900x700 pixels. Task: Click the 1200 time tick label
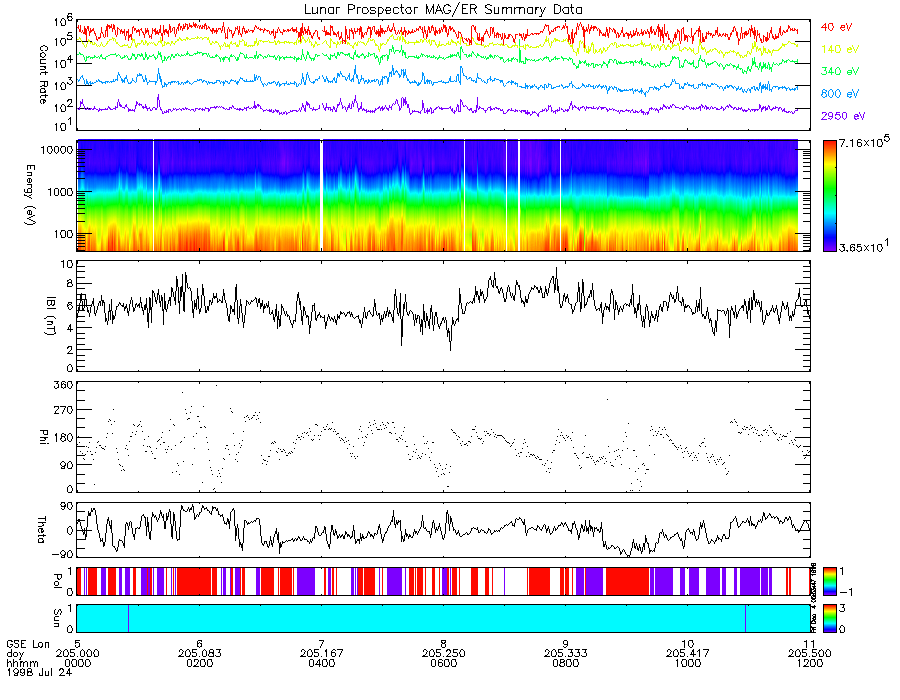tap(809, 663)
